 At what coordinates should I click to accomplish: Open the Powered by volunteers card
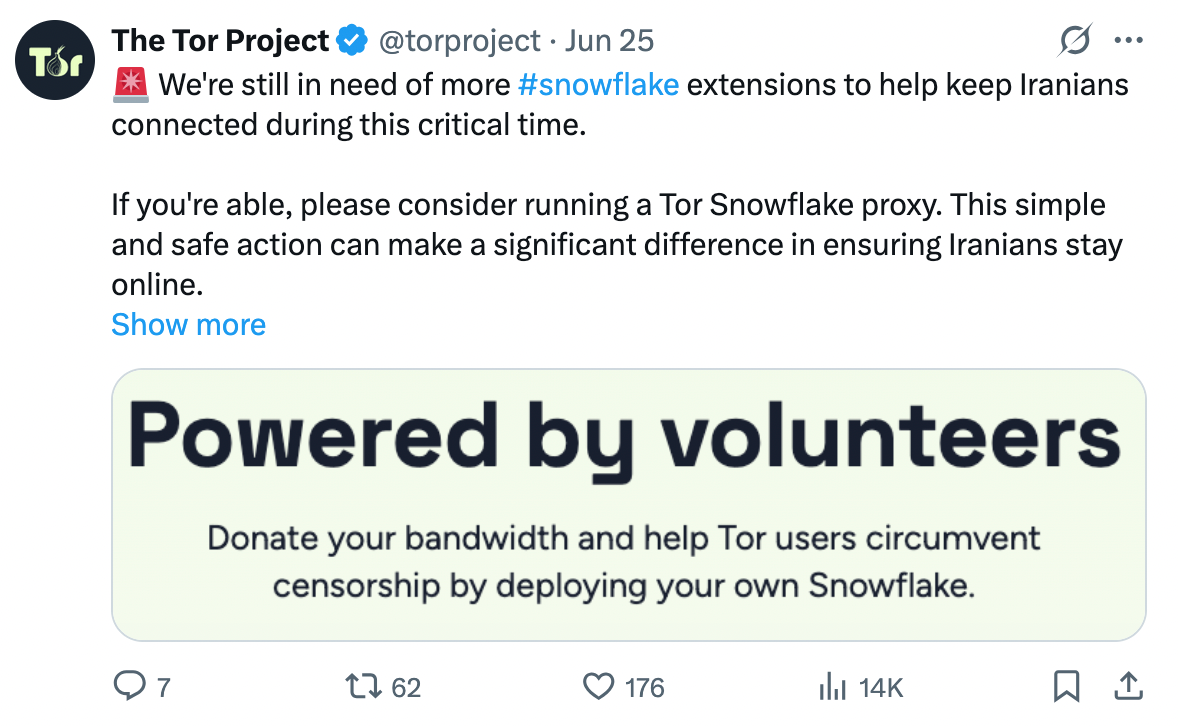[629, 504]
